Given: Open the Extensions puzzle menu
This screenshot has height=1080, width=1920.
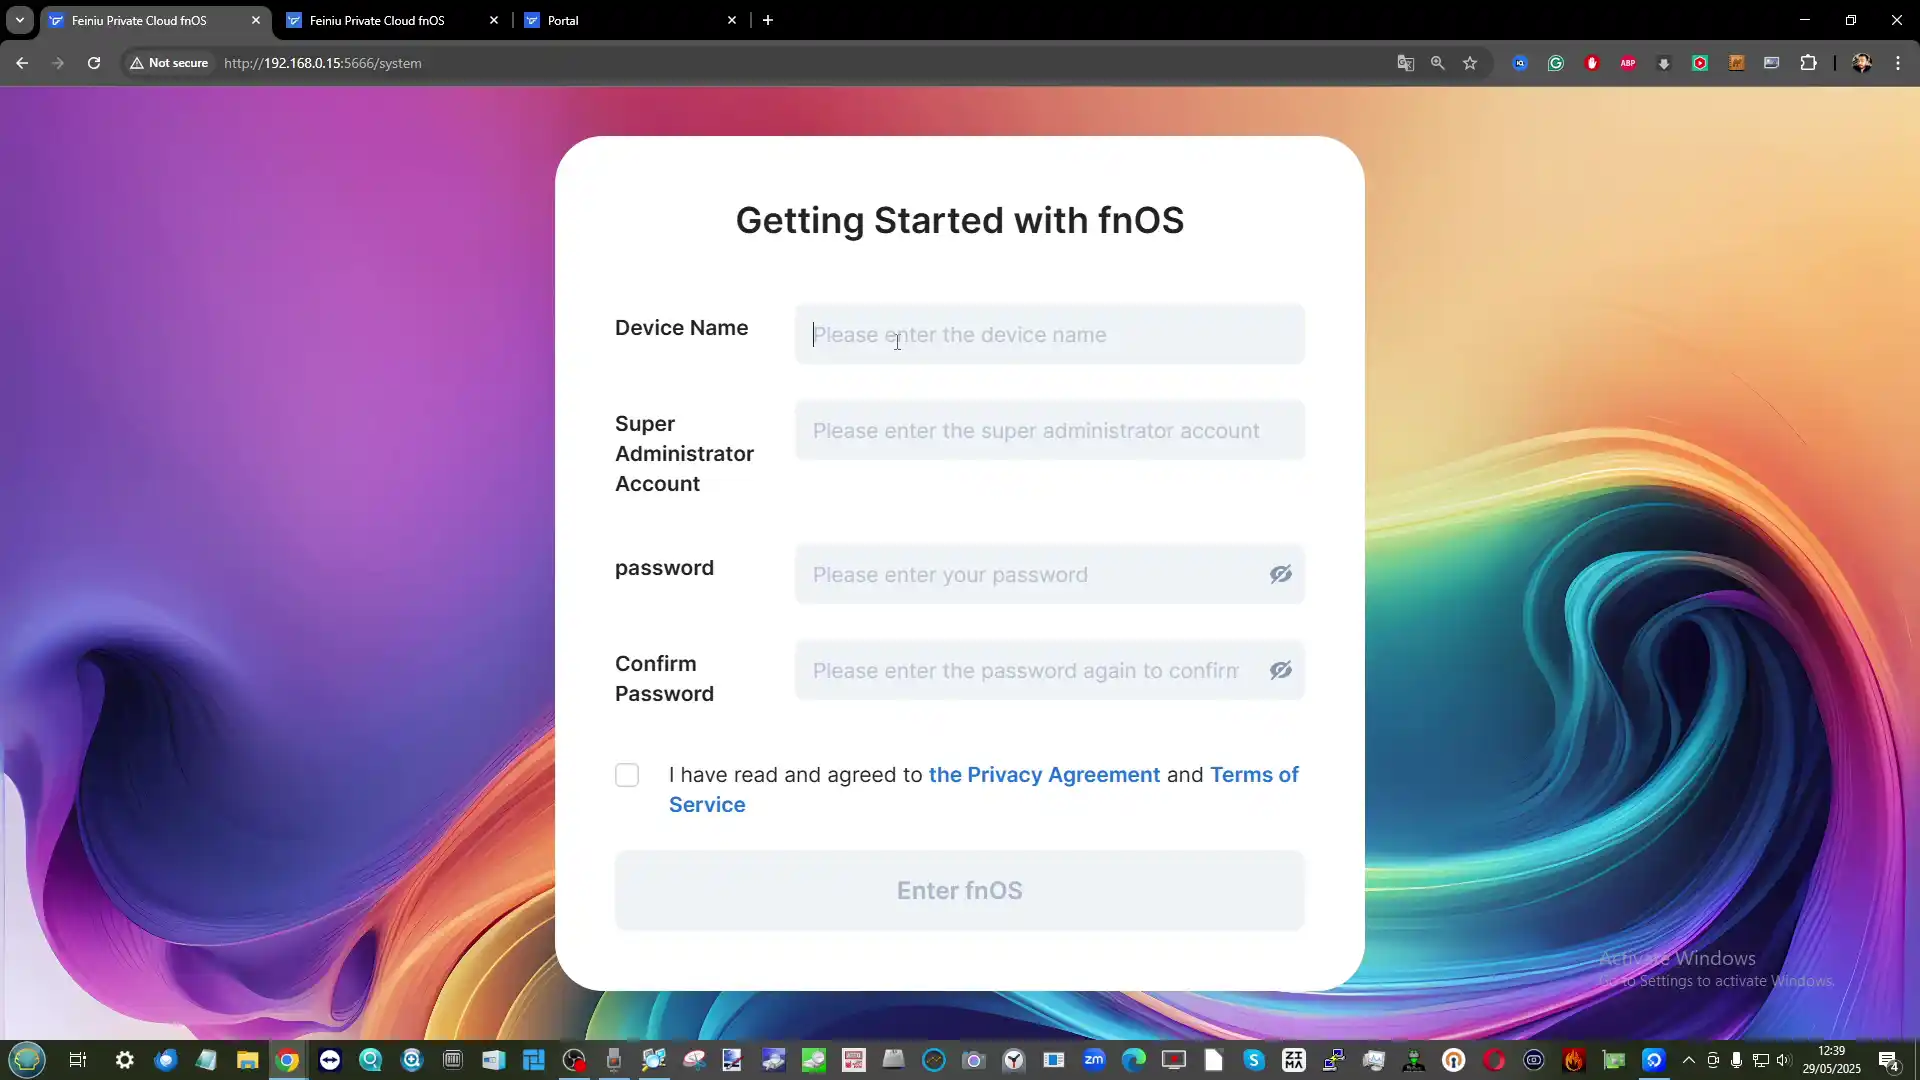Looking at the screenshot, I should (1808, 63).
